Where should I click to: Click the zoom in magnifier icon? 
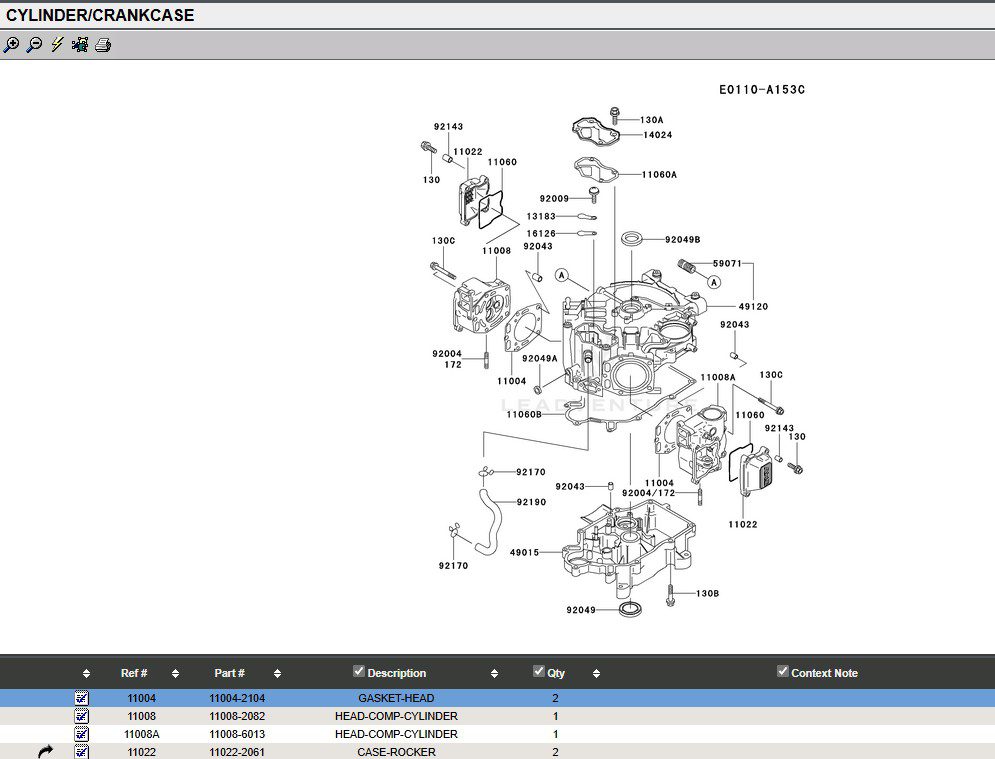[11, 45]
